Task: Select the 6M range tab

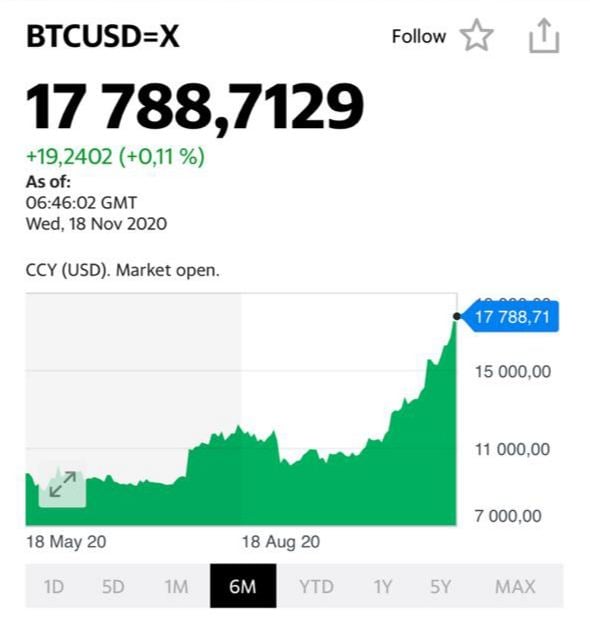Action: click(243, 586)
